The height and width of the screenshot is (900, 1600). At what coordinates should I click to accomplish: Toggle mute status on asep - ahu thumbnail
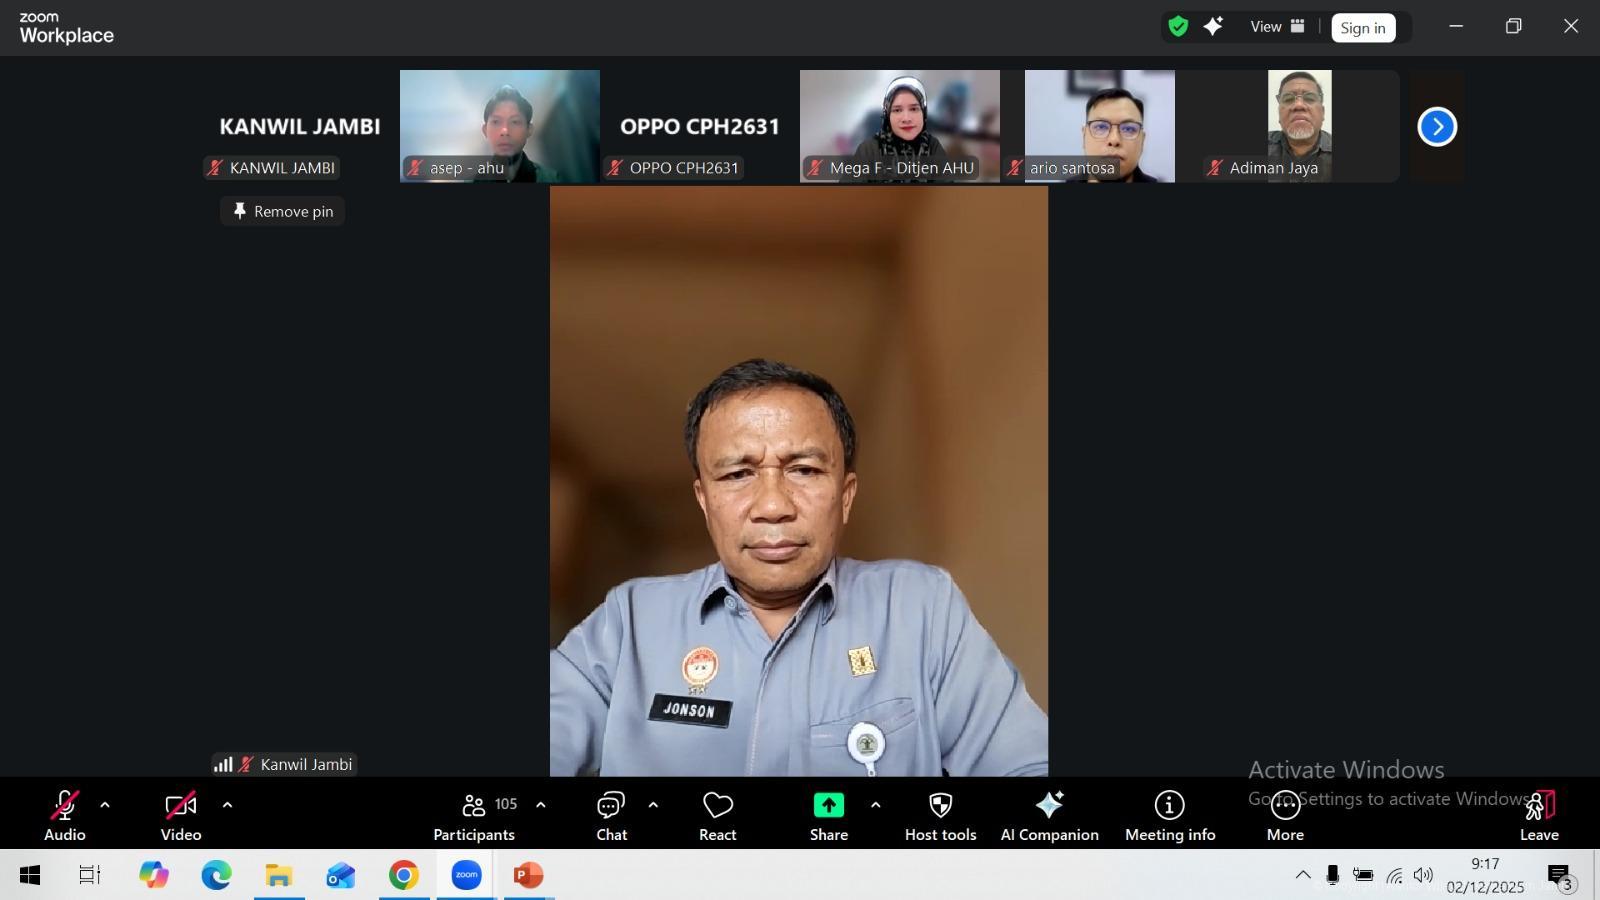413,168
